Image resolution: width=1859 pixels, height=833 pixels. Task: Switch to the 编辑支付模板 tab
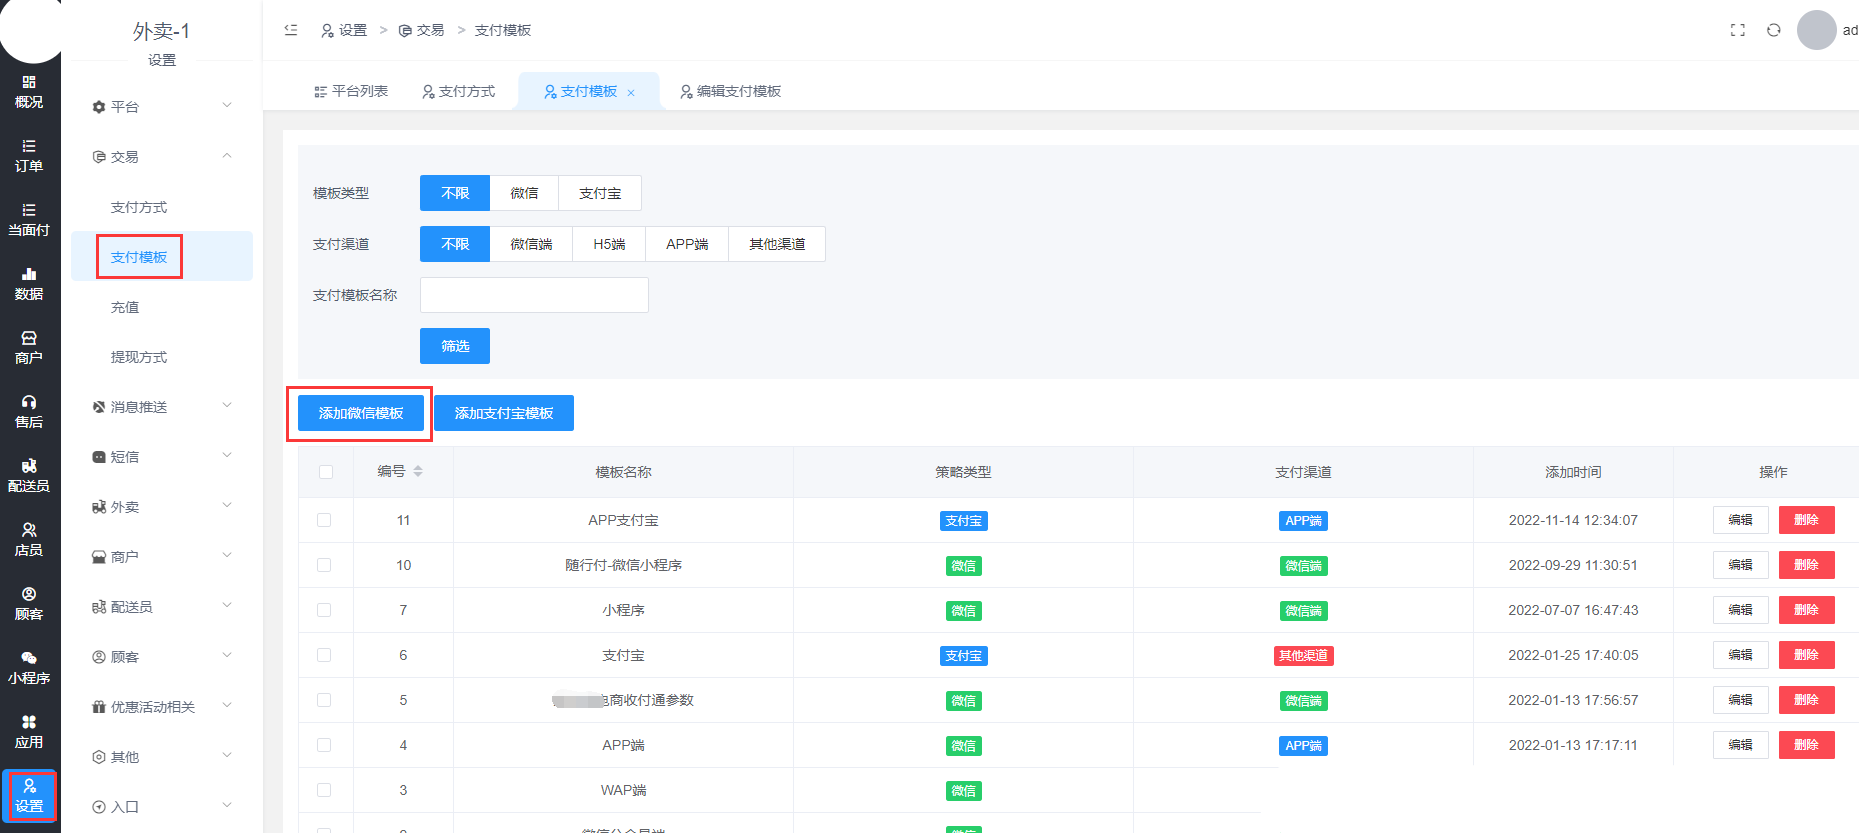click(x=731, y=91)
